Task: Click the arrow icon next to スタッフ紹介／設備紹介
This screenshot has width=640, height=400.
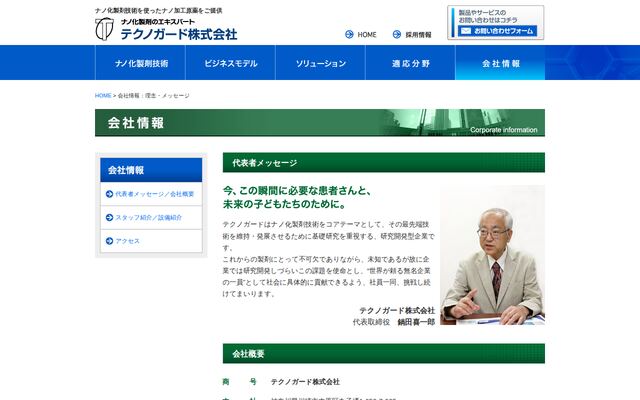Action: 109,218
